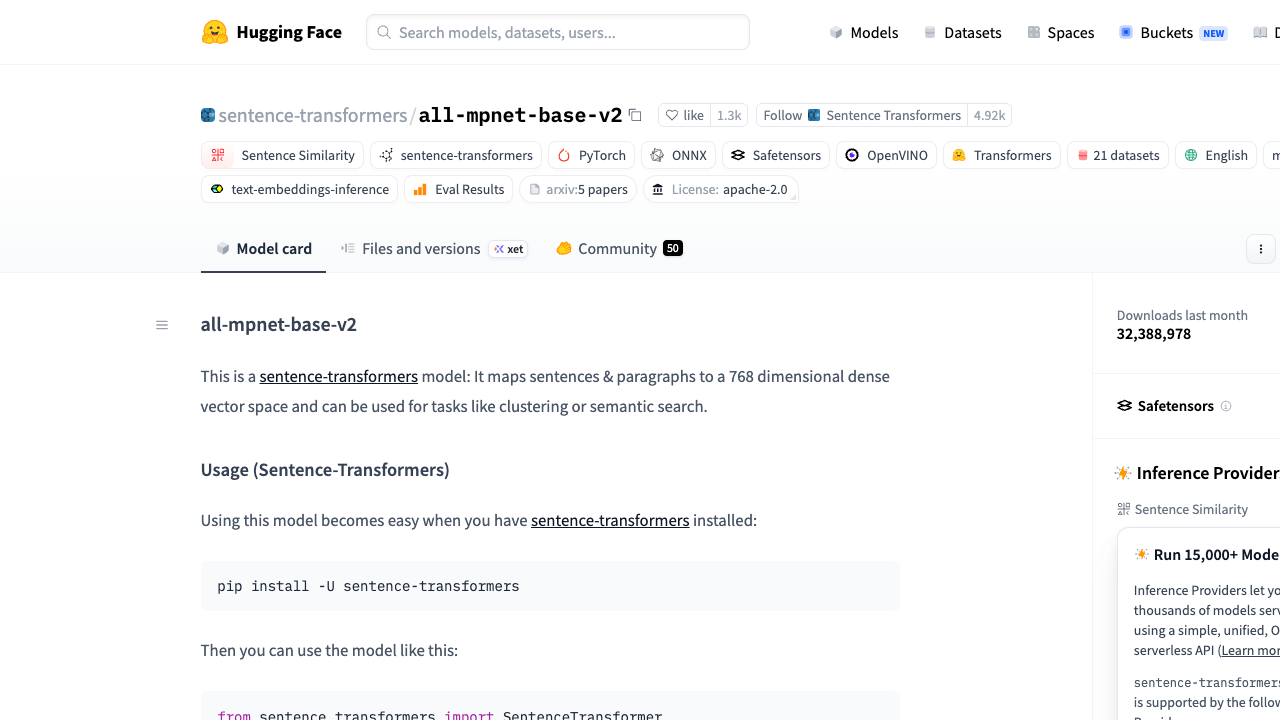Viewport: 1280px width, 720px height.
Task: Select the ONNX tag
Action: tap(678, 155)
